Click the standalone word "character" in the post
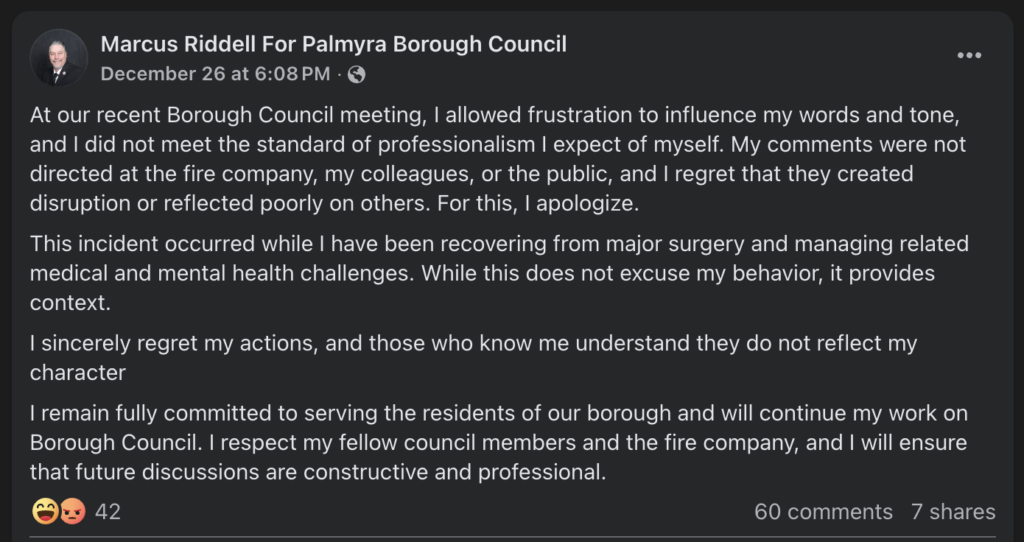This screenshot has height=542, width=1024. pos(78,373)
